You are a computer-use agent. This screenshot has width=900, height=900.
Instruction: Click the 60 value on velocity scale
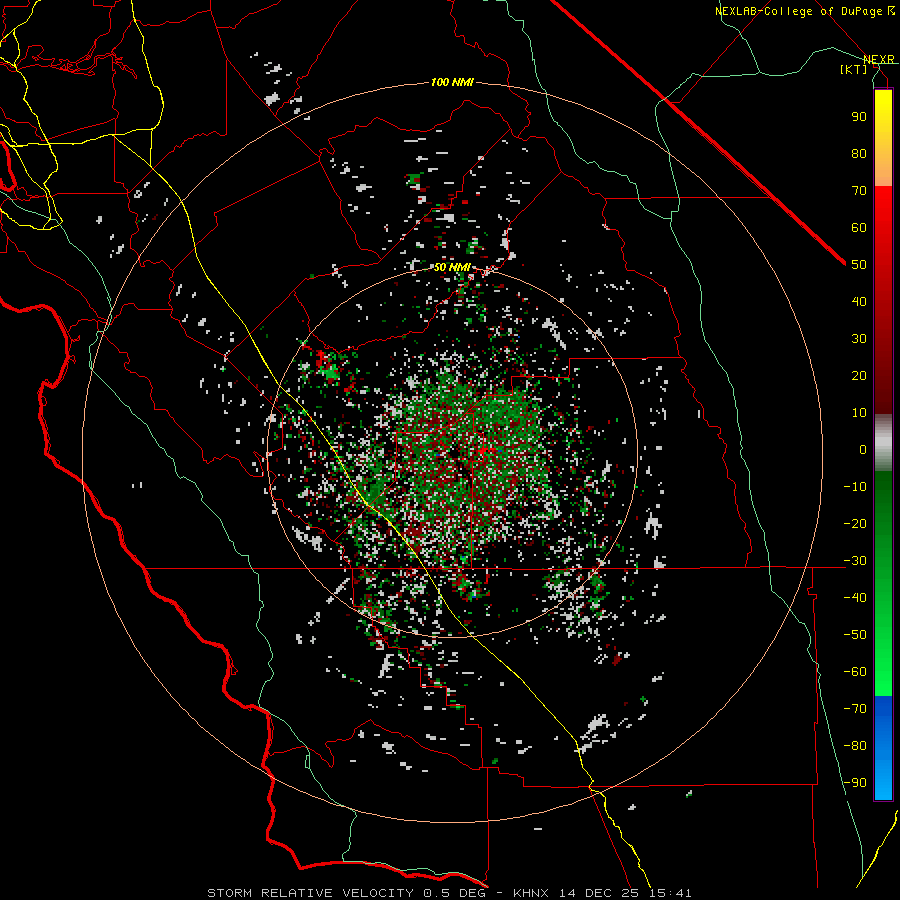tap(859, 228)
